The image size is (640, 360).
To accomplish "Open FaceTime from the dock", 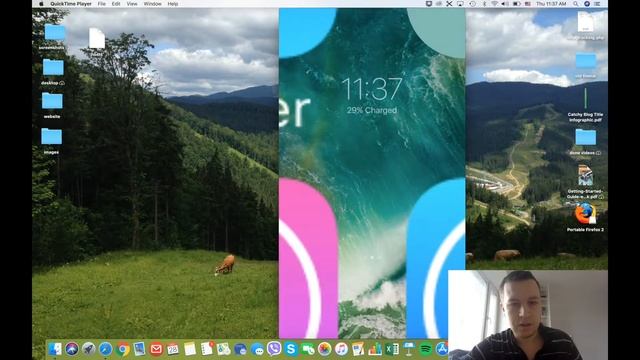I will pyautogui.click(x=308, y=349).
